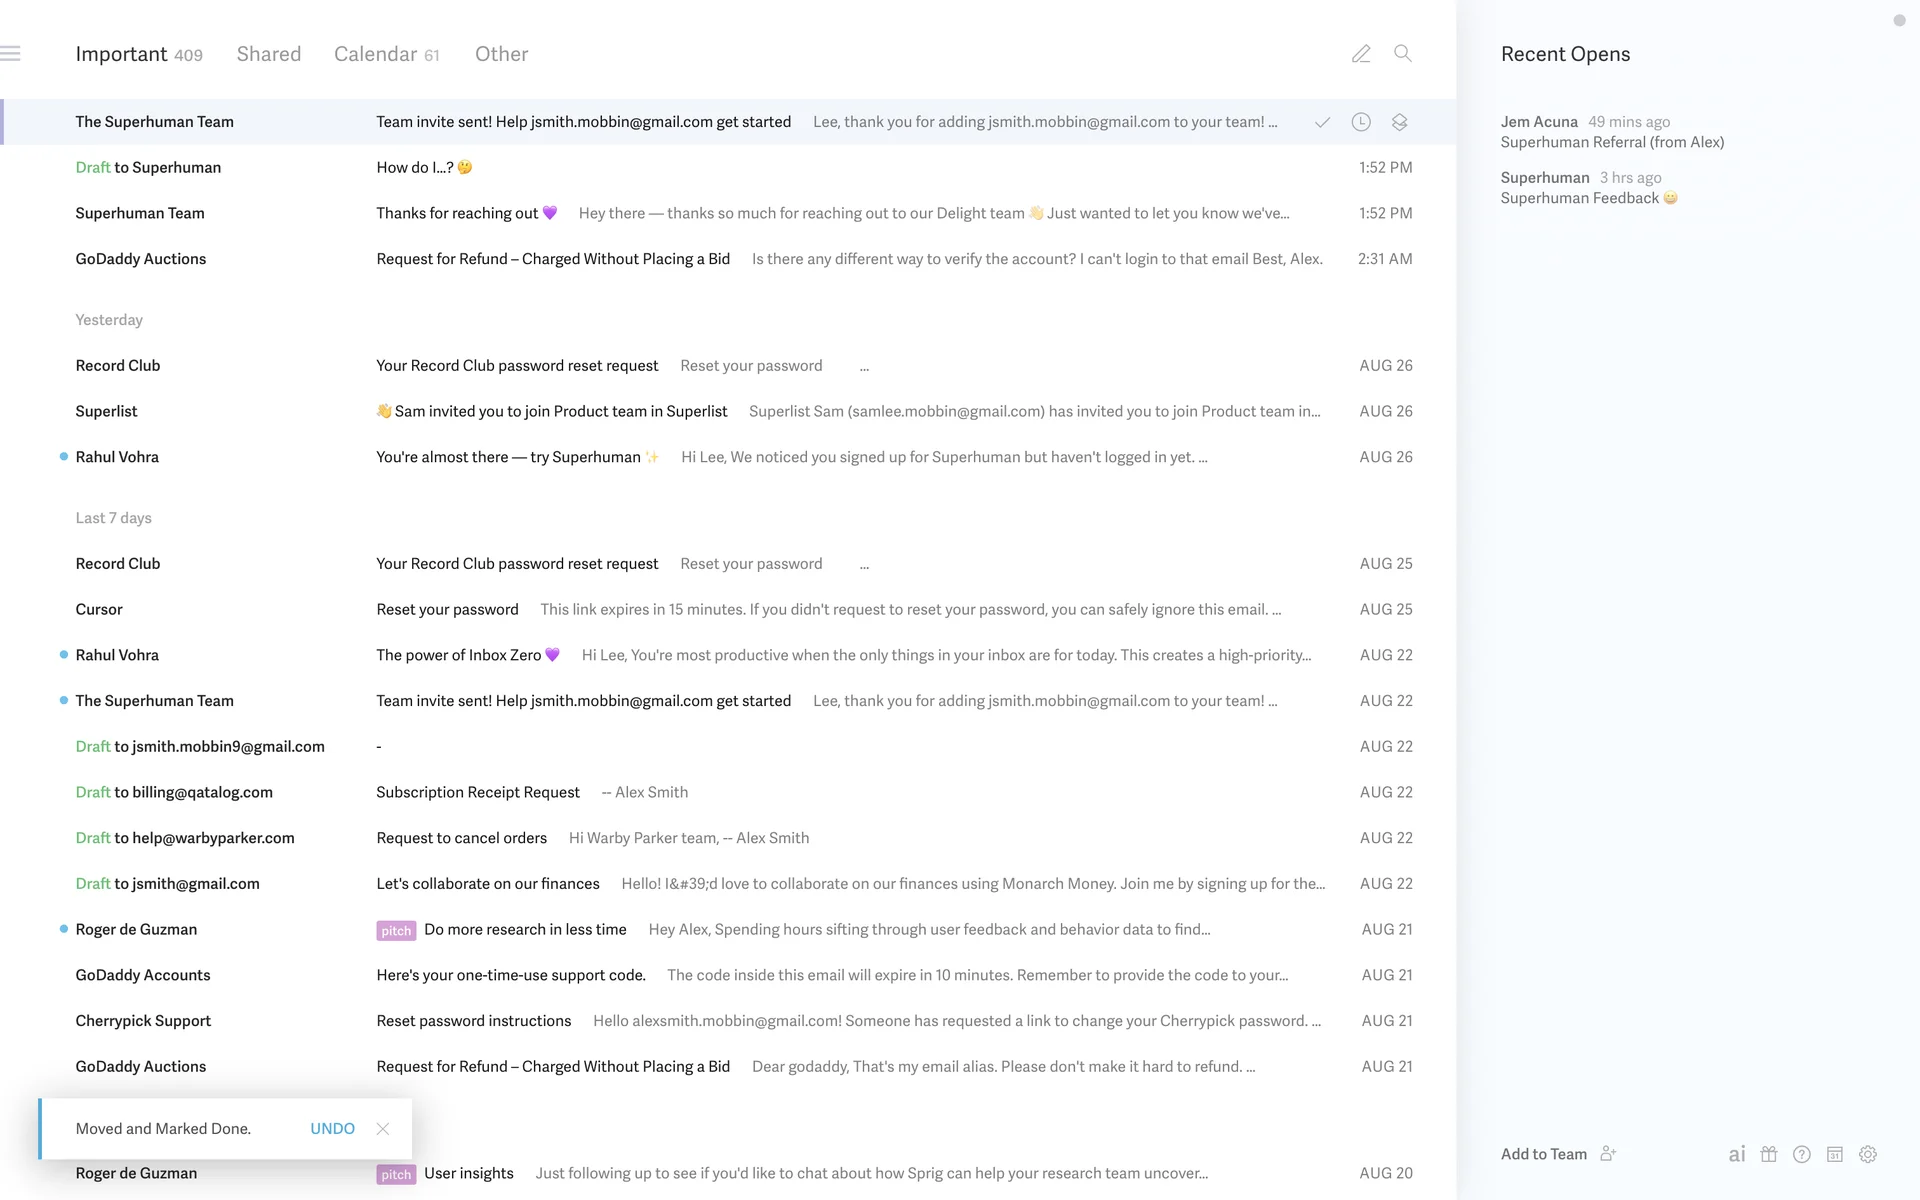Screen dimensions: 1920x1200
Task: Open the calendar icon in the bottom bar
Action: pyautogui.click(x=1835, y=1154)
